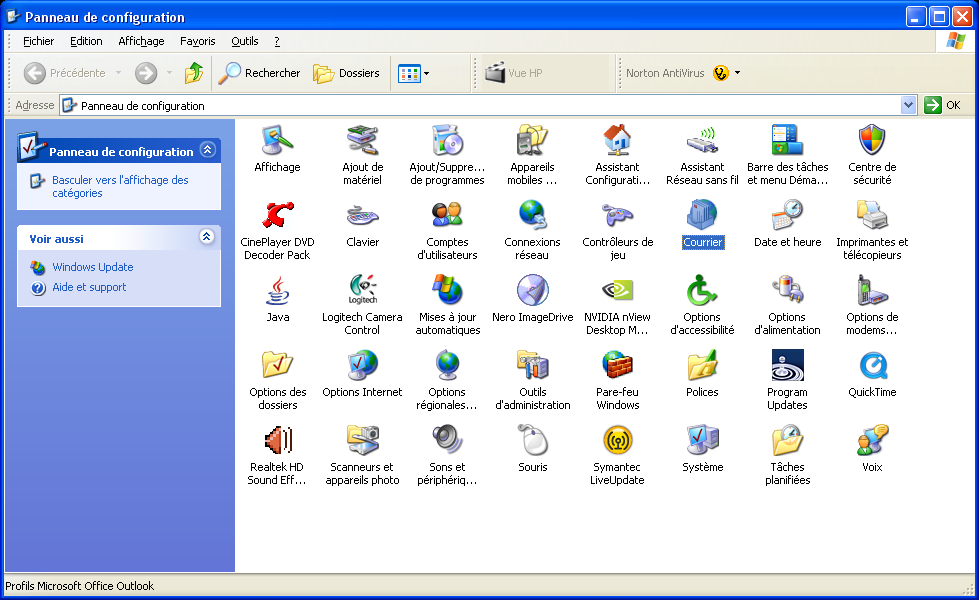Open the Favoris menu
The image size is (979, 600).
197,41
